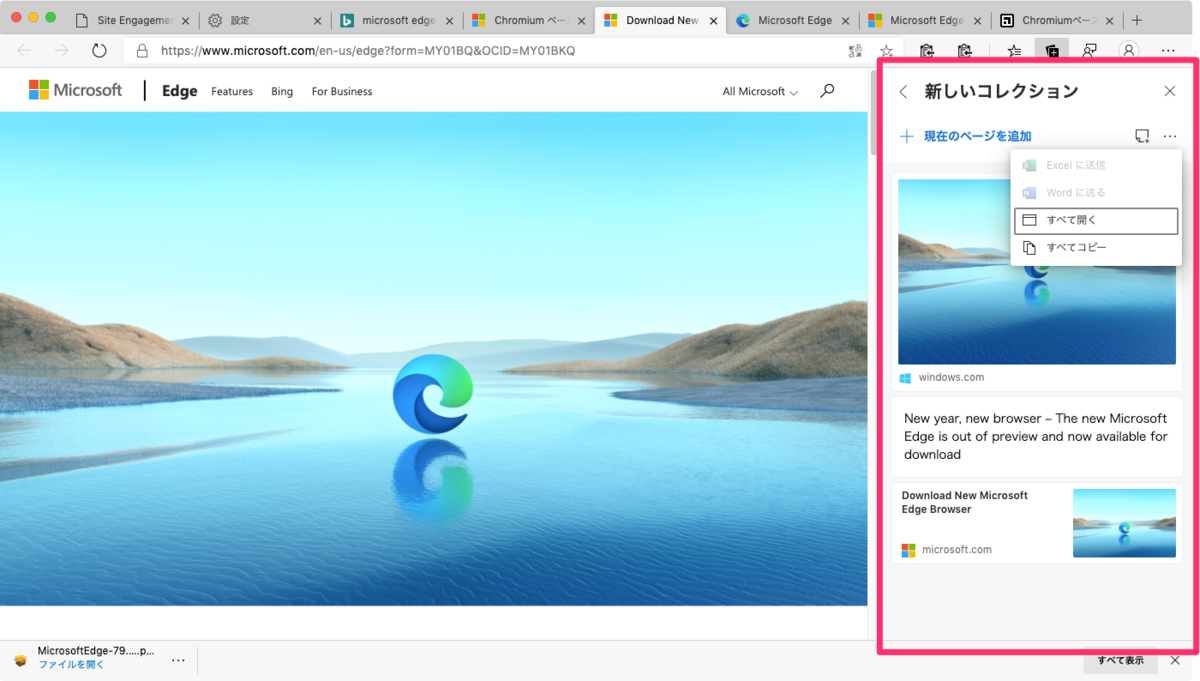Click microsoft.com card thumbnail image

click(1124, 523)
